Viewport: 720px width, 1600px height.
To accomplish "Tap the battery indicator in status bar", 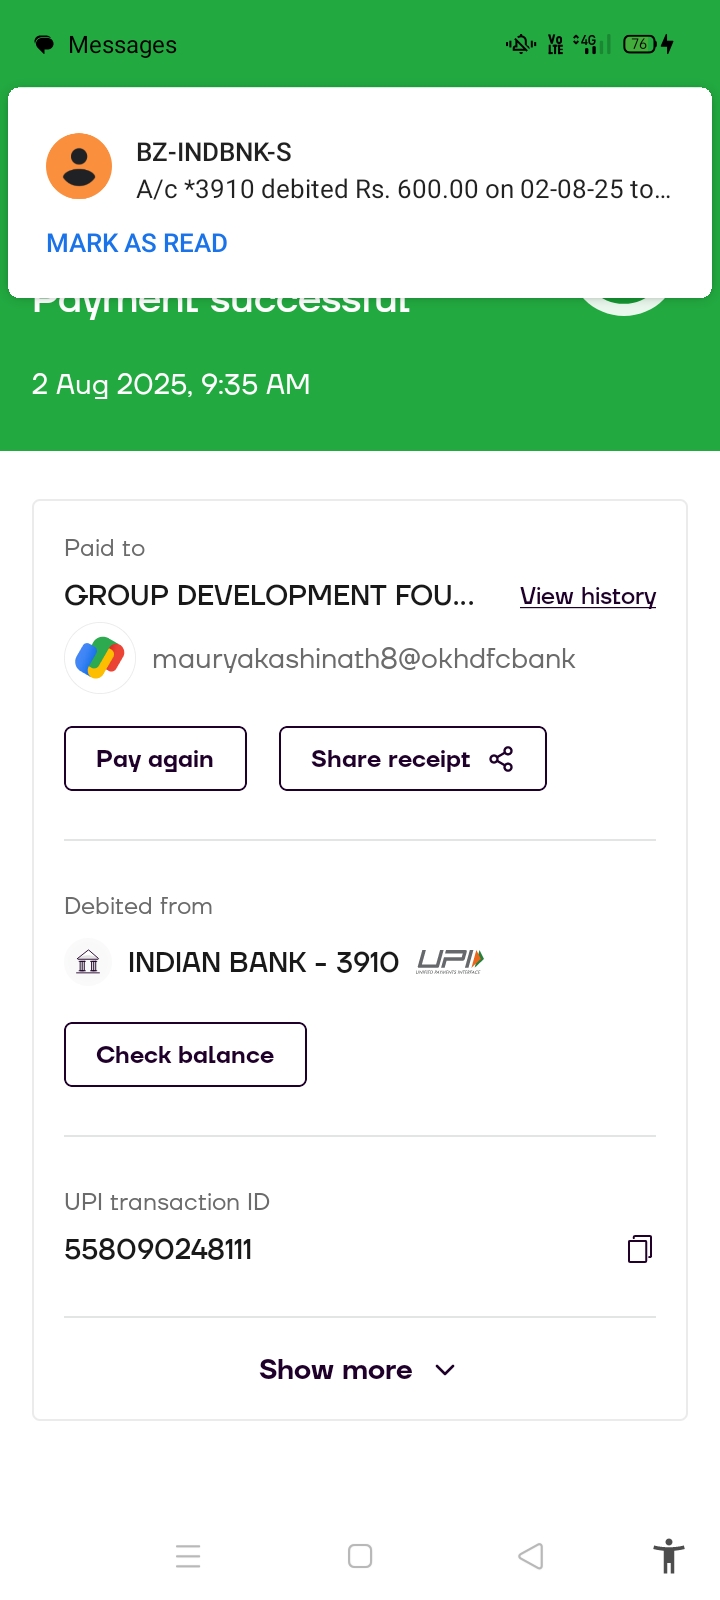I will [640, 44].
